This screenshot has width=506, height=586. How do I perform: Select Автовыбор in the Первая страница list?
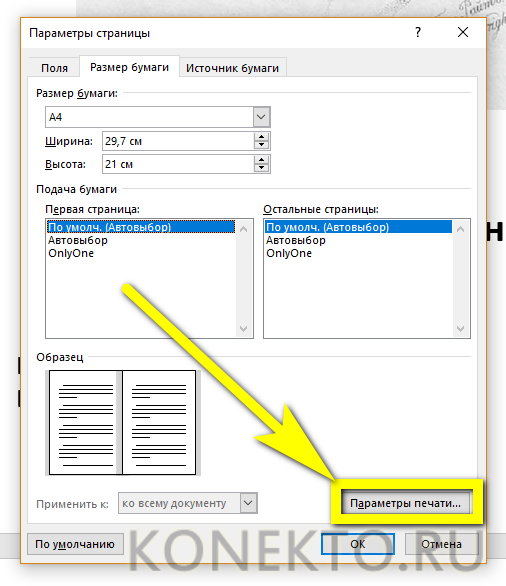[78, 240]
